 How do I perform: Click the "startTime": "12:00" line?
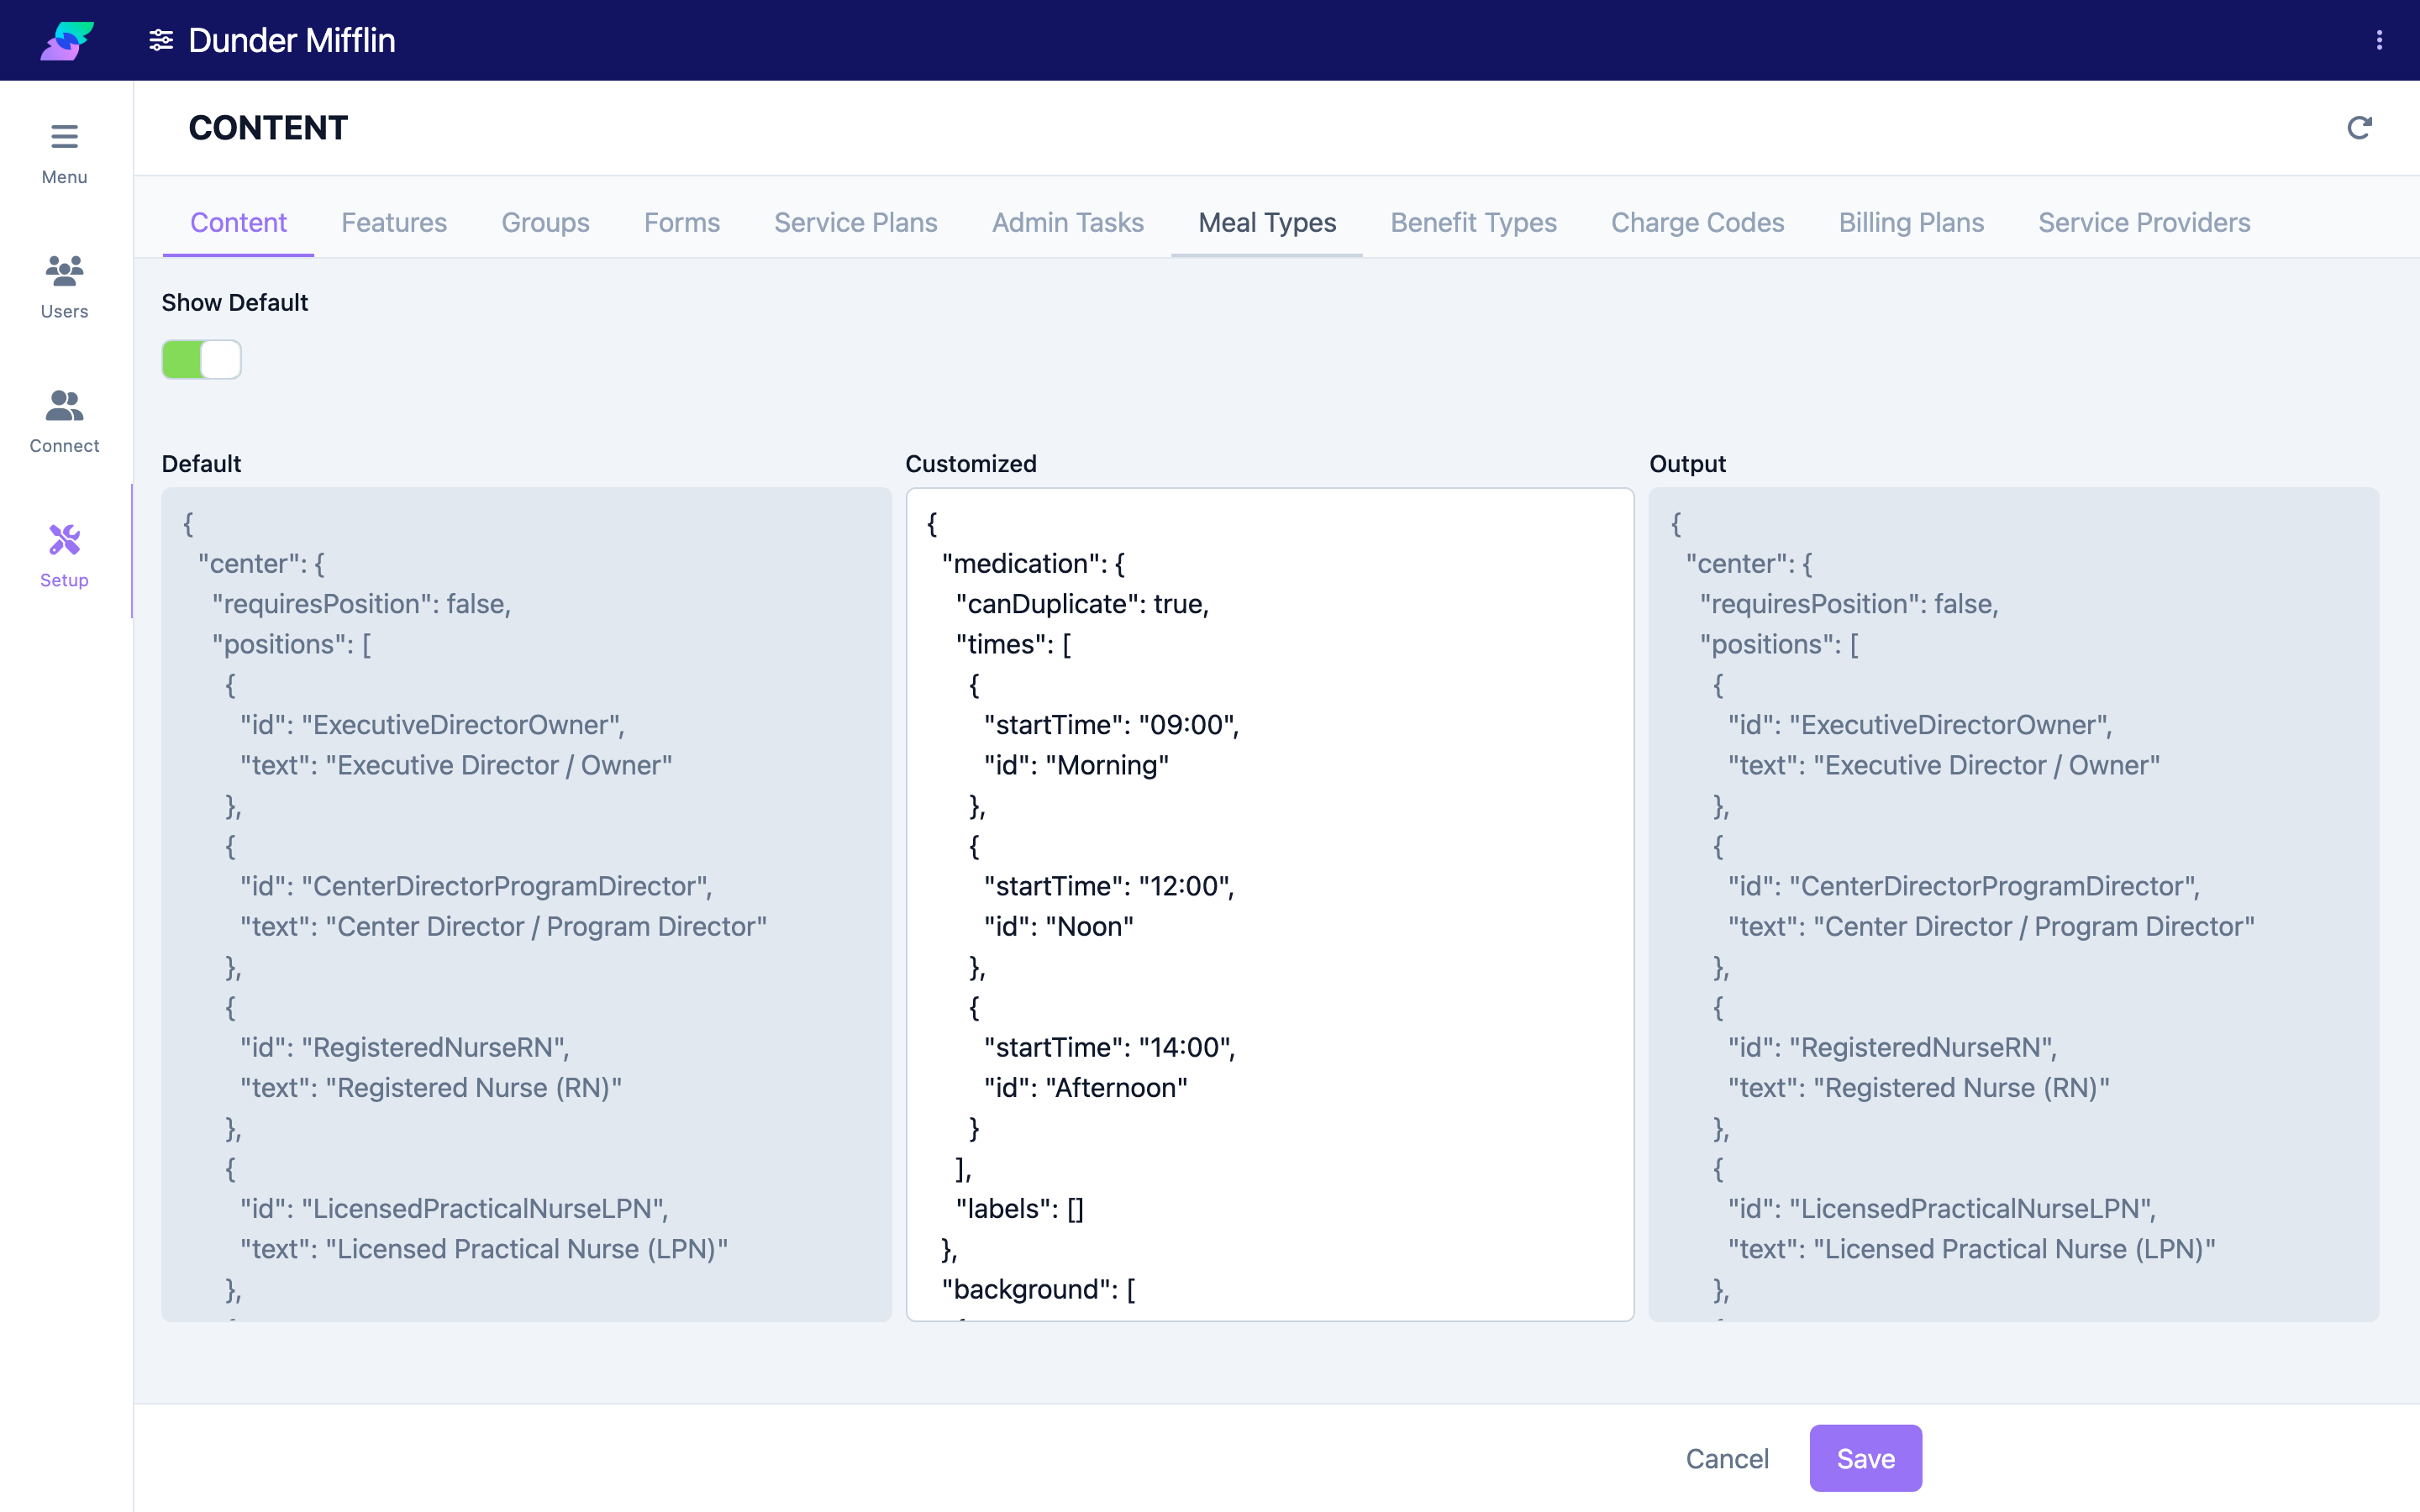click(x=1109, y=886)
